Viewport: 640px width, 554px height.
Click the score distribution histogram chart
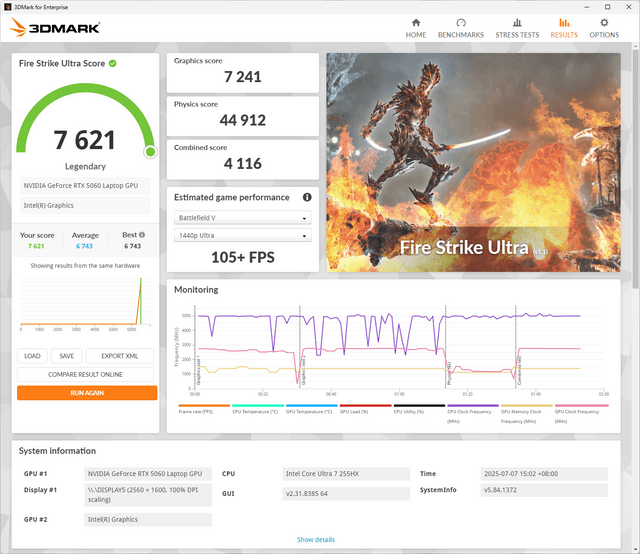[x=85, y=304]
